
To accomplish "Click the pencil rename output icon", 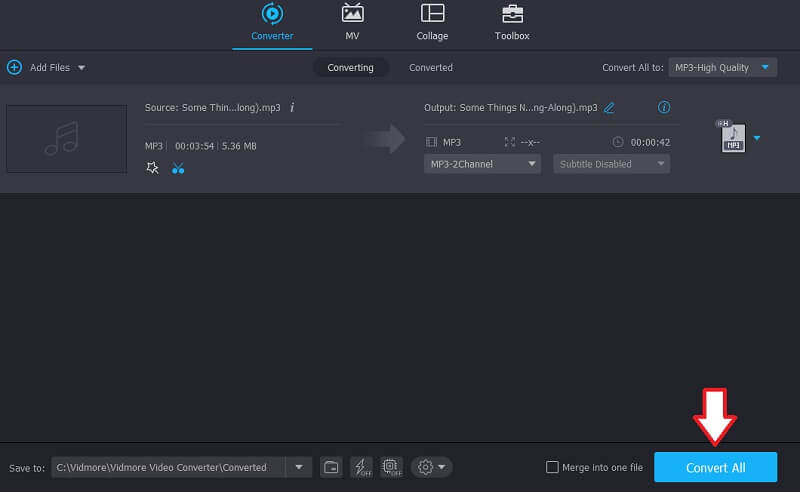I will 609,107.
